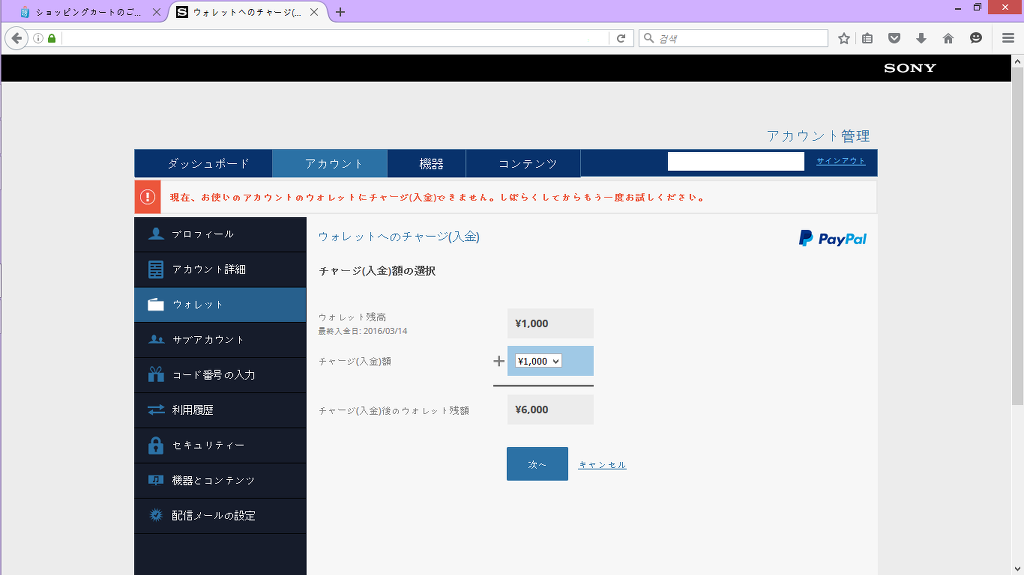Viewport: 1024px width, 575px height.
Task: Click the キャンセル link
Action: tap(602, 465)
